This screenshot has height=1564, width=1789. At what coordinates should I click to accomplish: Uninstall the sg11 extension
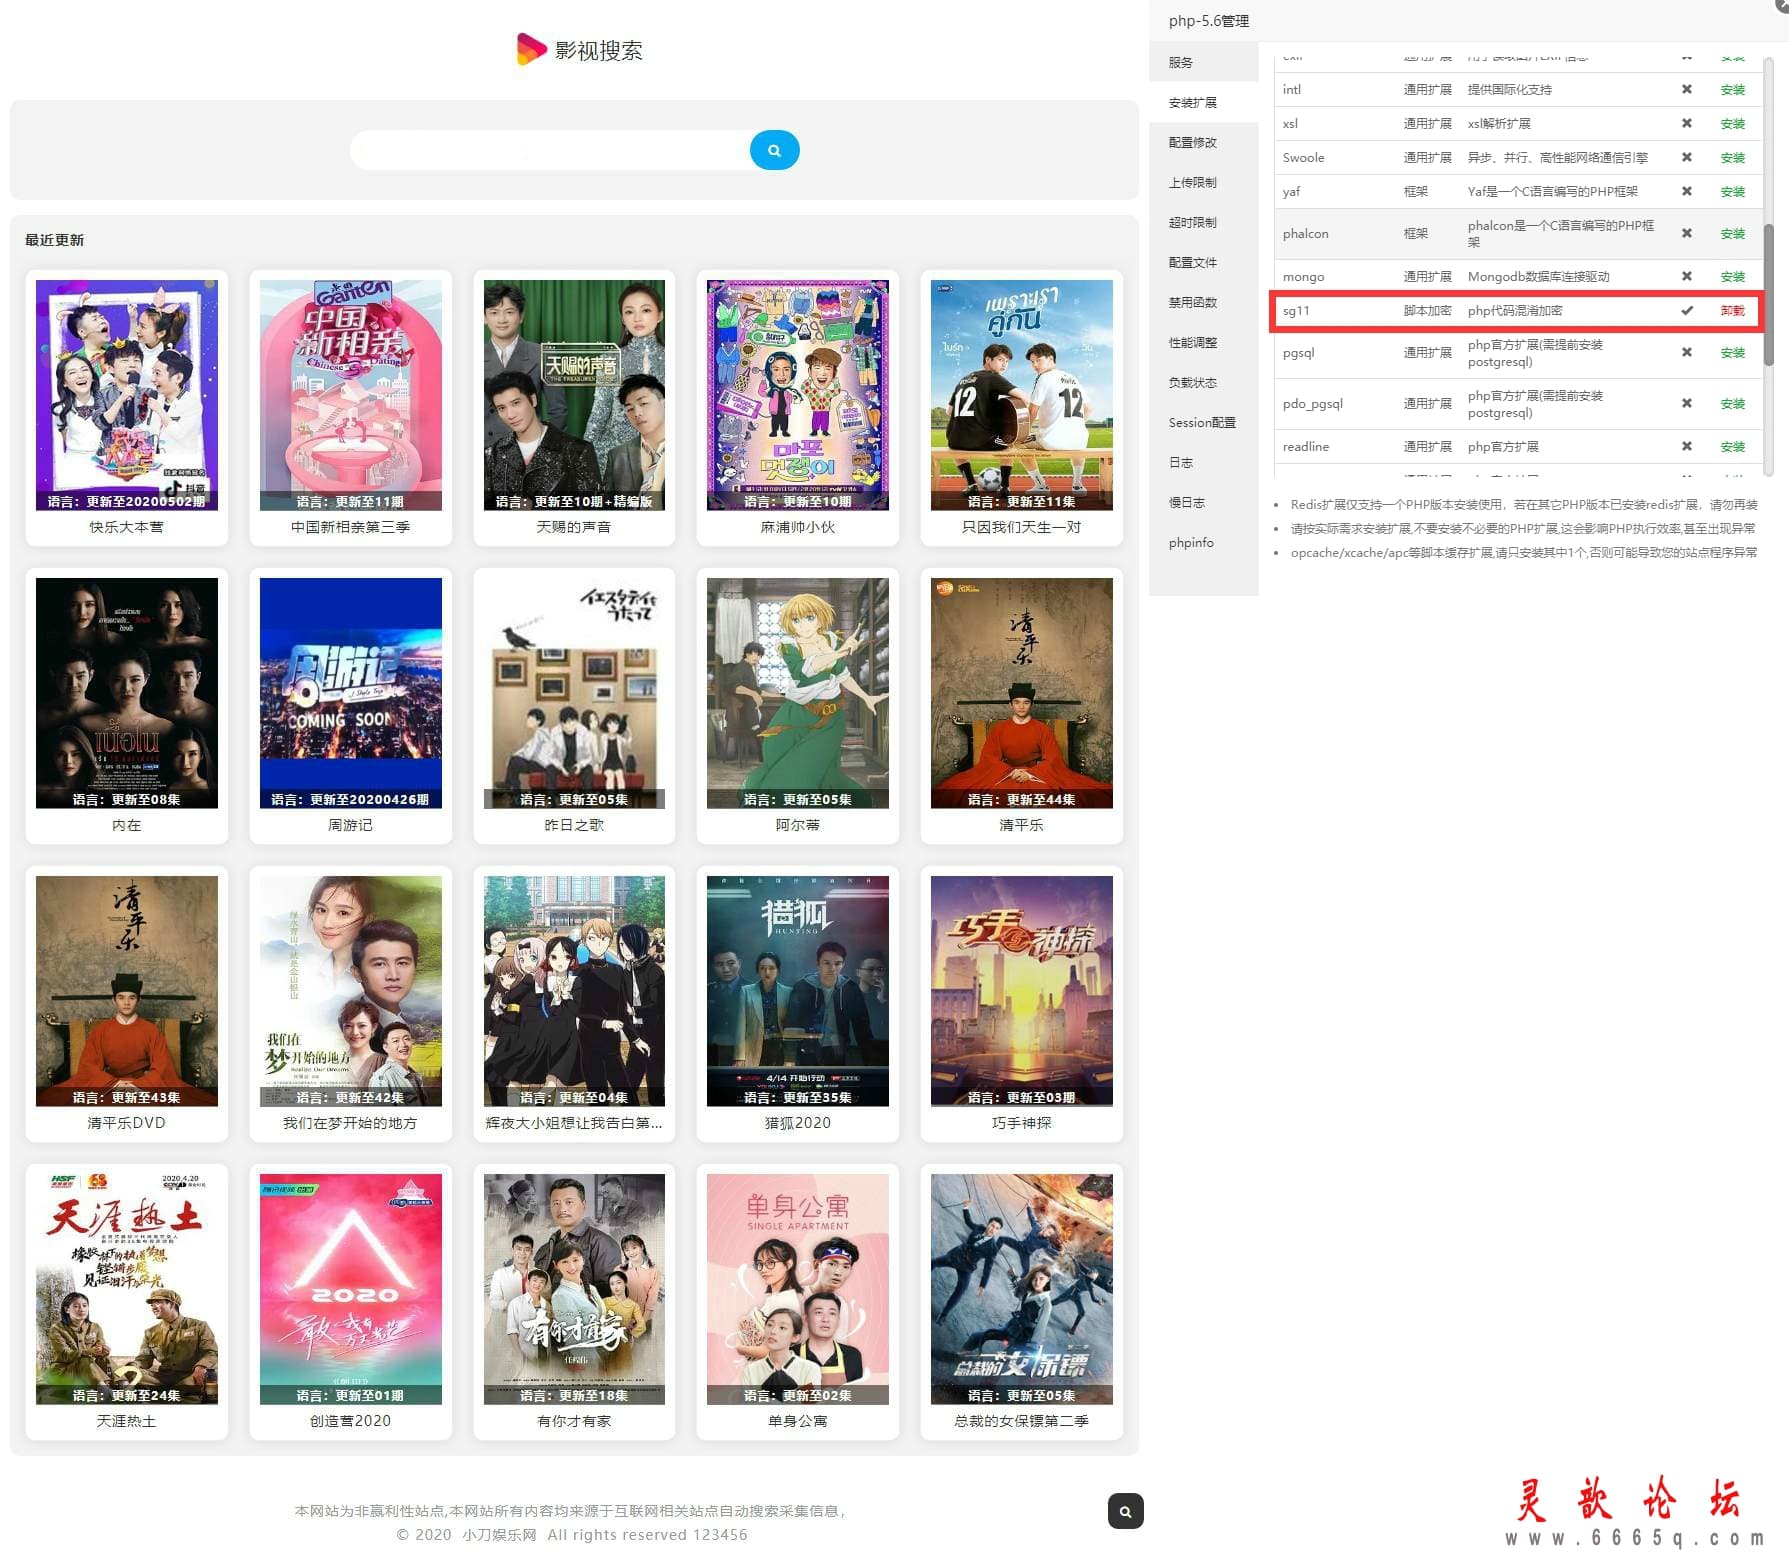(x=1732, y=311)
